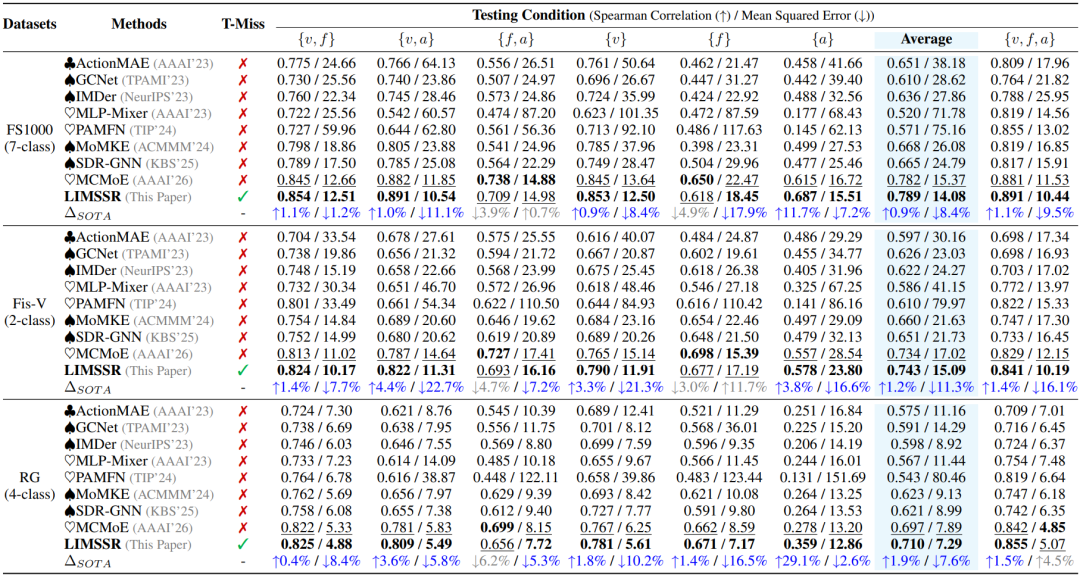The height and width of the screenshot is (578, 1080).
Task: Click the heart symbol before PAMFN in Fis-V section
Action: (68, 303)
